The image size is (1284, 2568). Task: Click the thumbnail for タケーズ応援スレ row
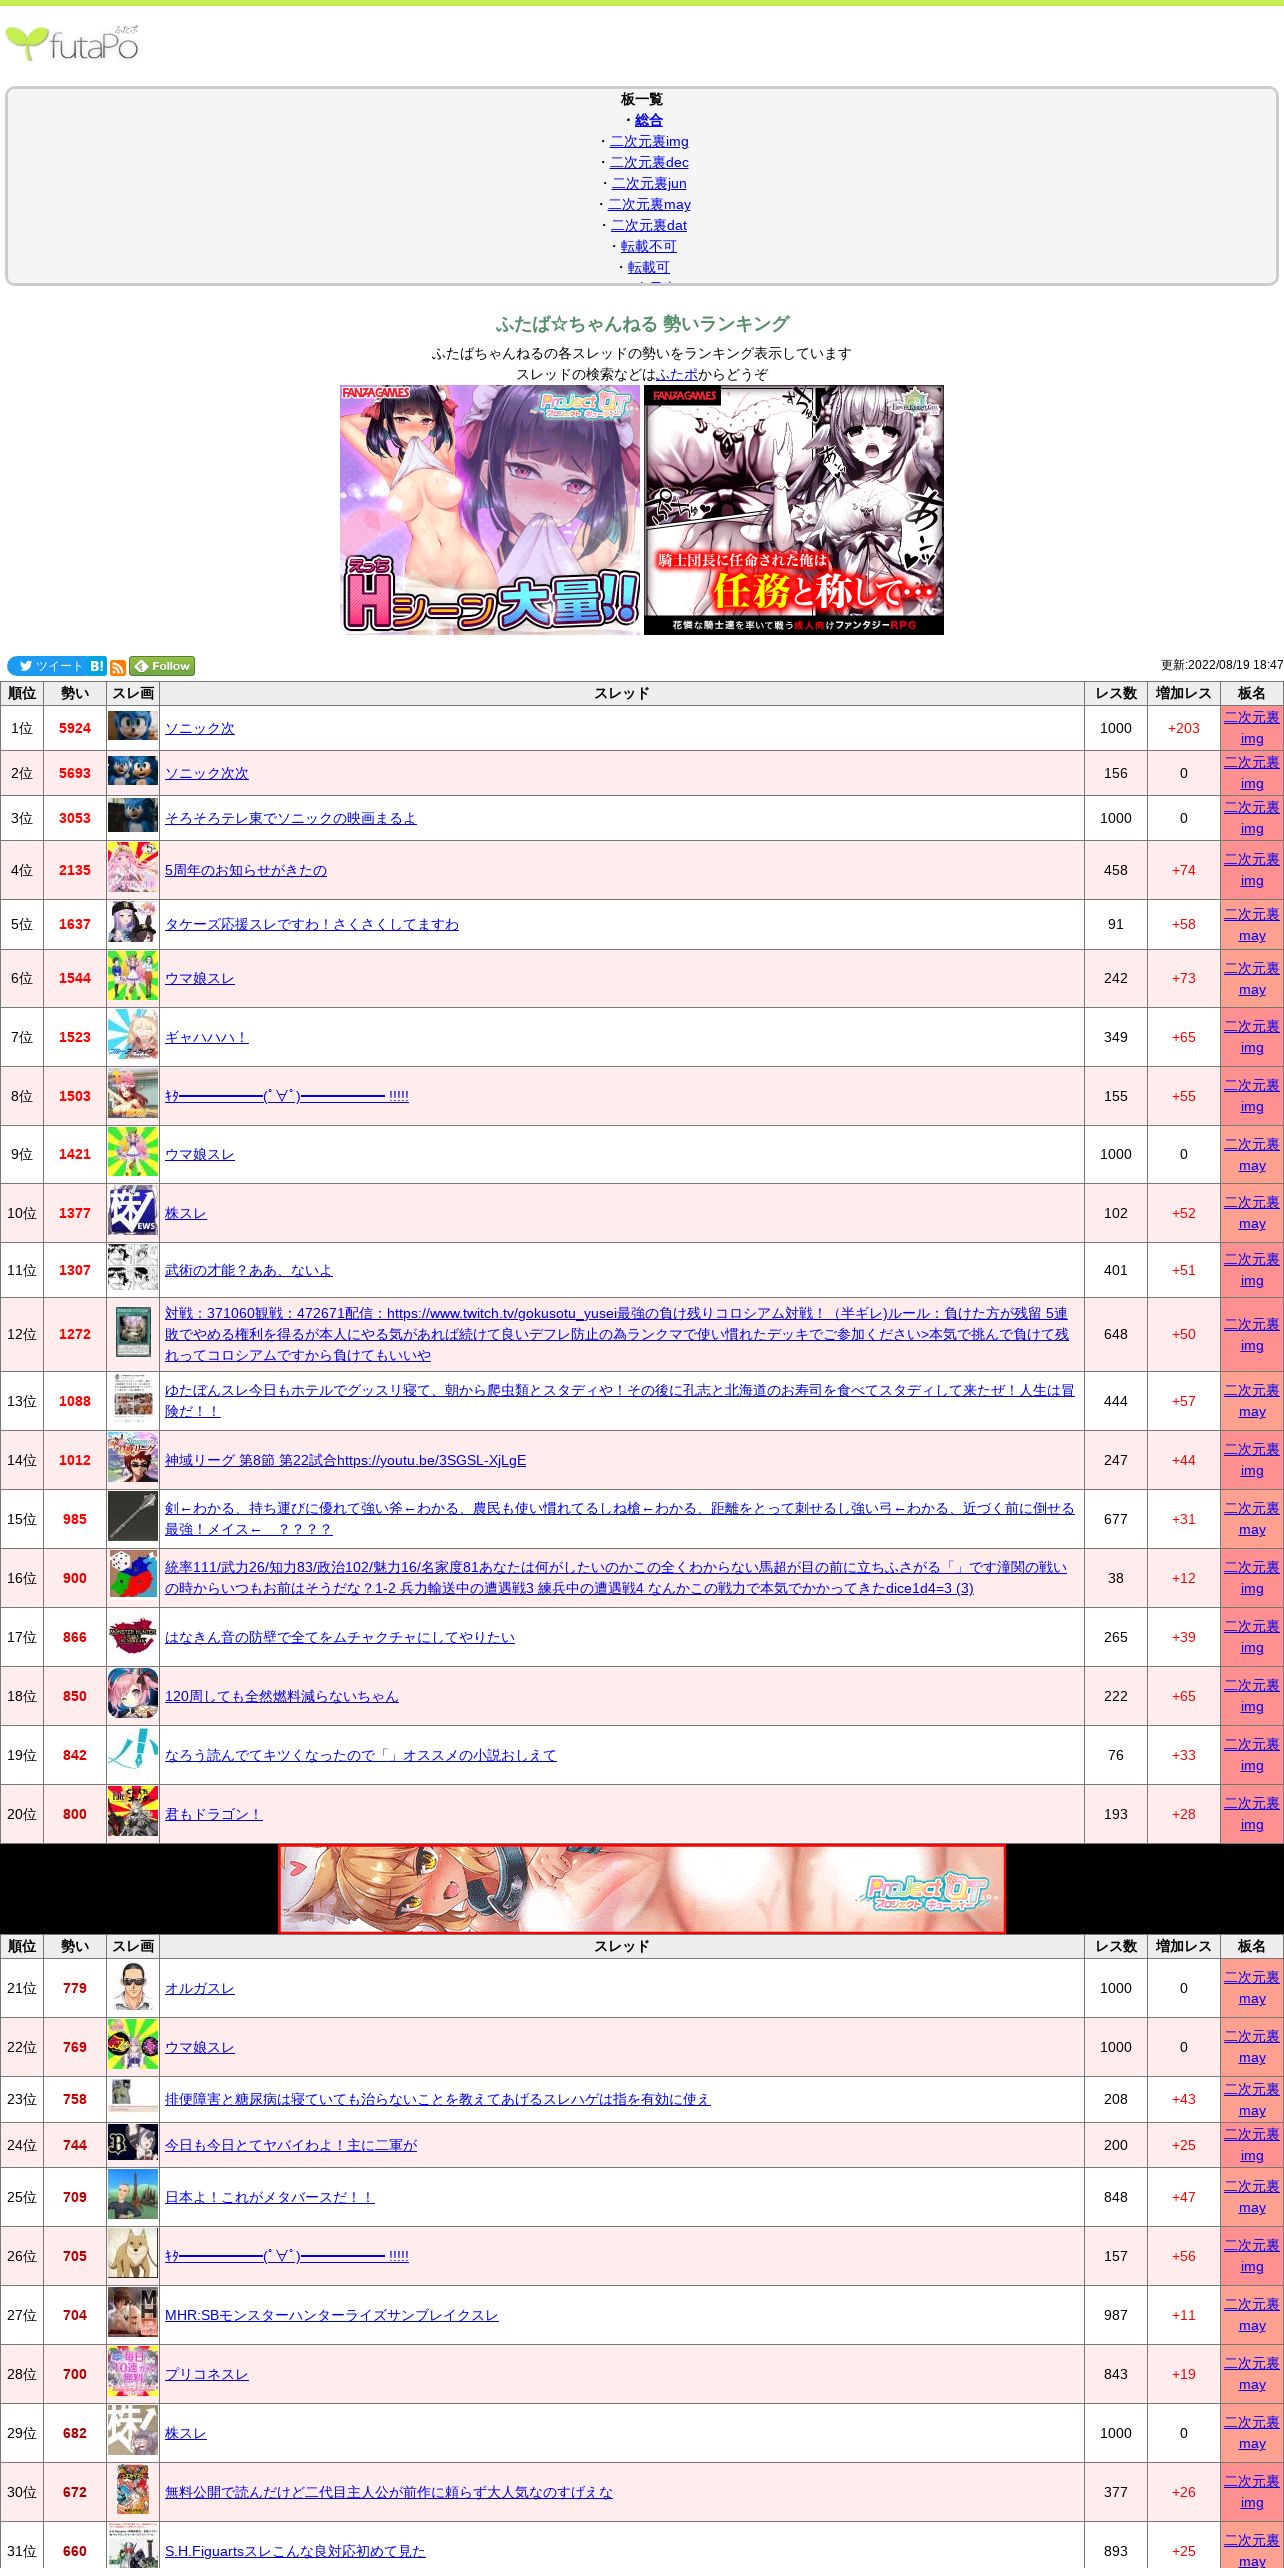pyautogui.click(x=133, y=922)
